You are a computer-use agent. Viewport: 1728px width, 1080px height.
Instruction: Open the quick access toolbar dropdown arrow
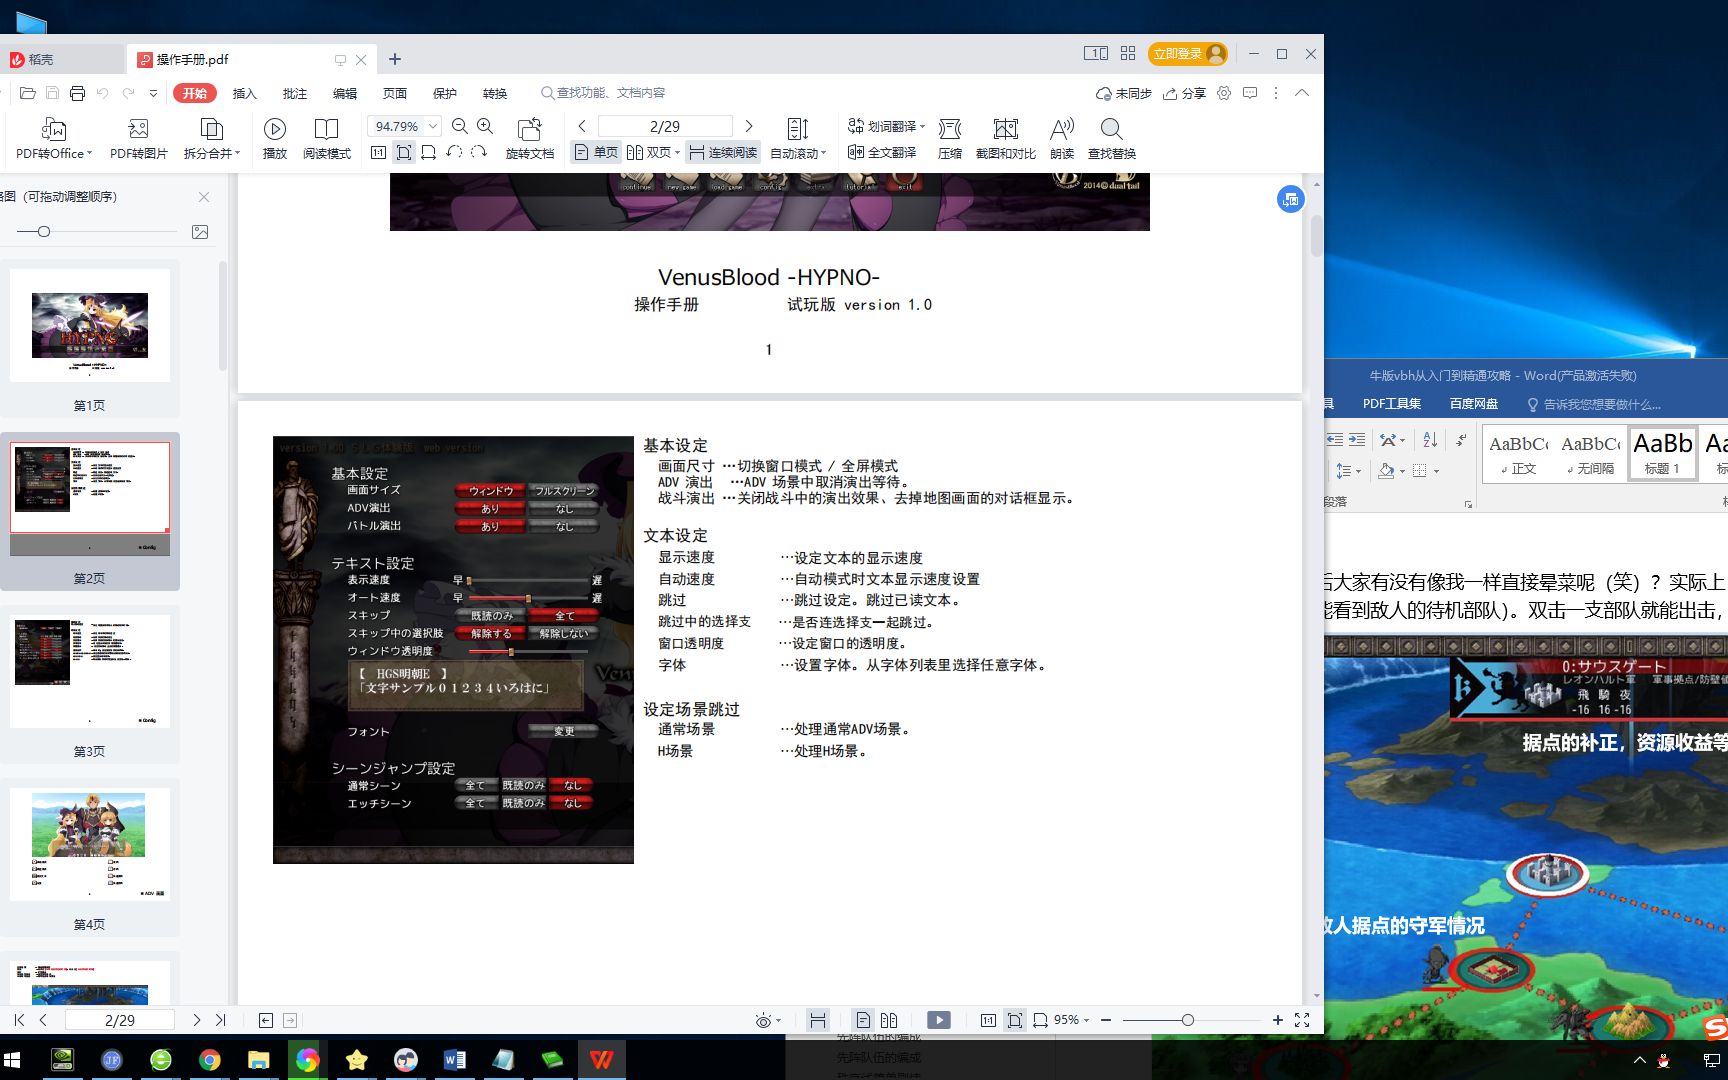pyautogui.click(x=153, y=93)
